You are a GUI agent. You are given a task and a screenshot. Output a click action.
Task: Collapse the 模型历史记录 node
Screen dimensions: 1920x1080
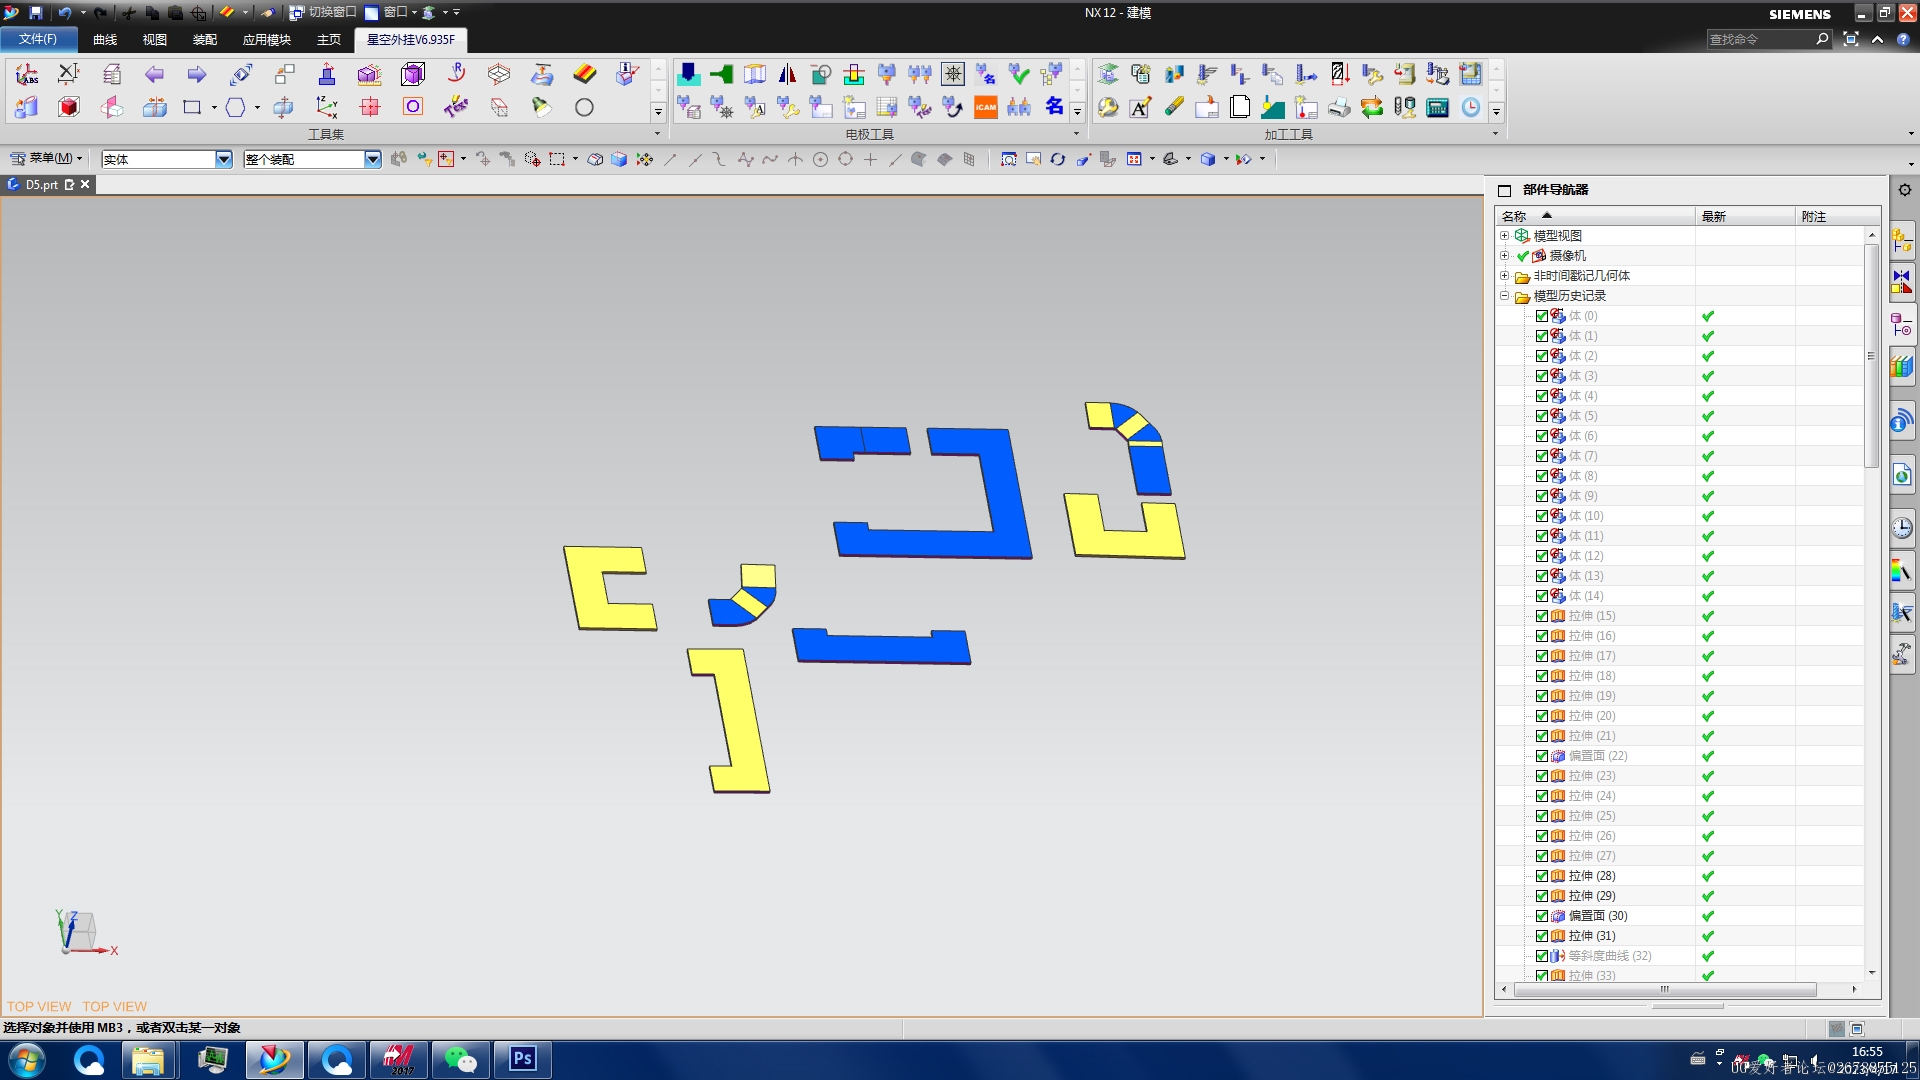coord(1504,296)
